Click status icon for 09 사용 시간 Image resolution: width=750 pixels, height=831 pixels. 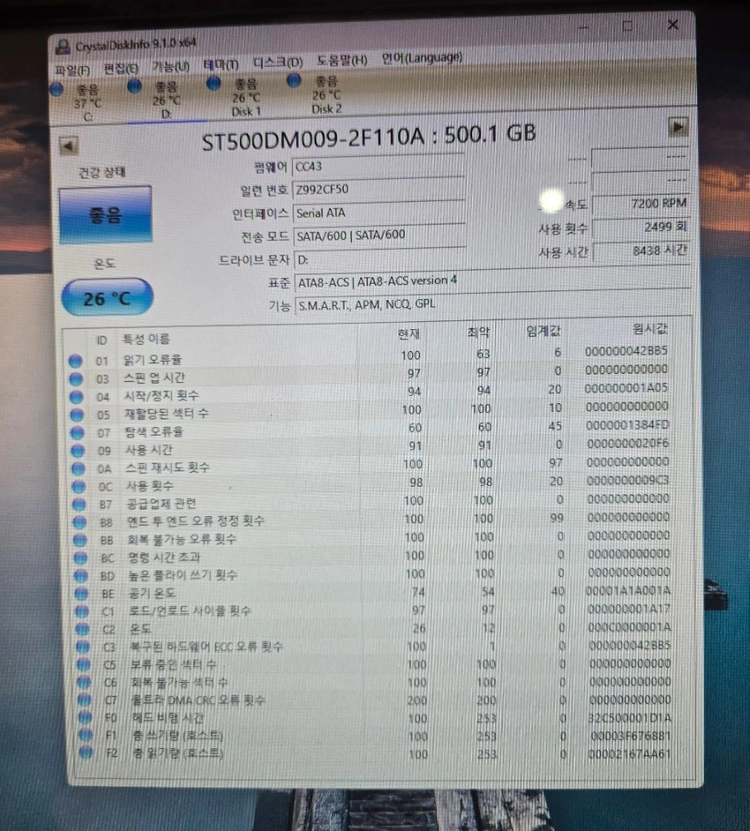pos(78,451)
